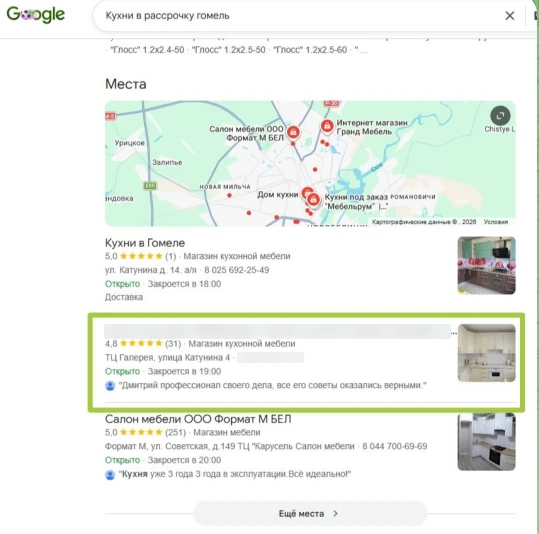Open Салон мебели ООО Формат М БЕЛ listing
This screenshot has height=534, width=539.
pos(198,419)
